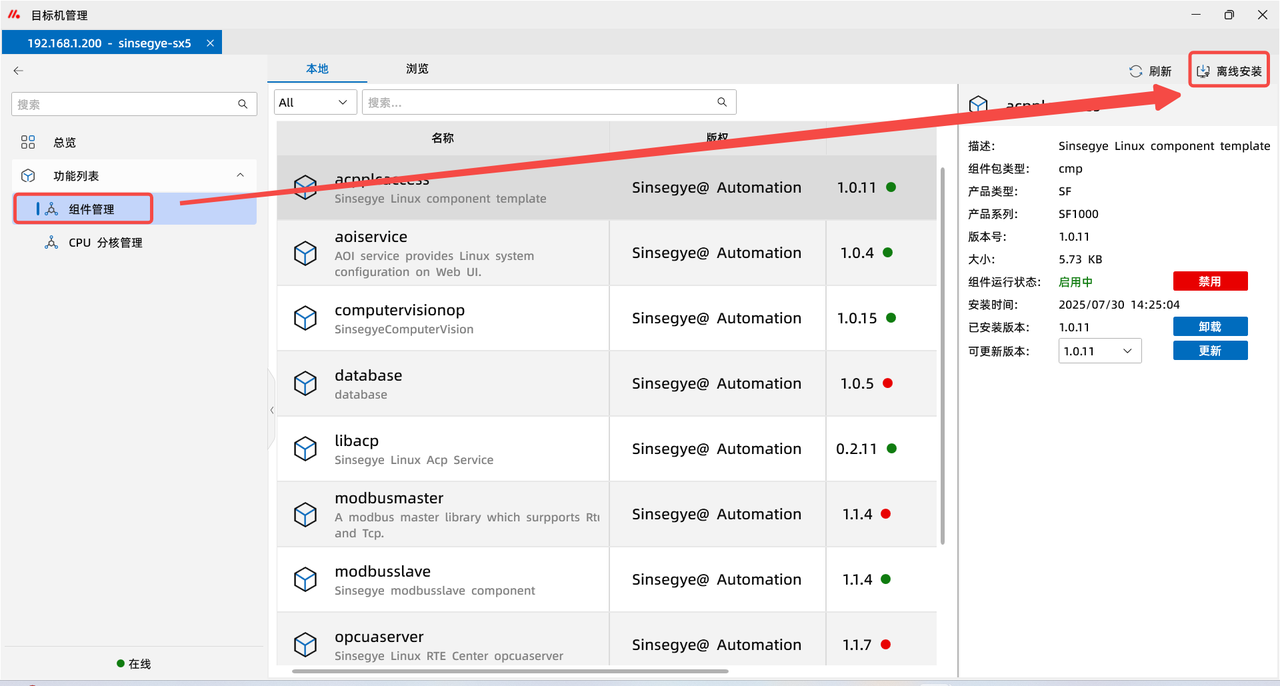1280x686 pixels.
Task: Click the back arrow in sidebar
Action: (18, 71)
